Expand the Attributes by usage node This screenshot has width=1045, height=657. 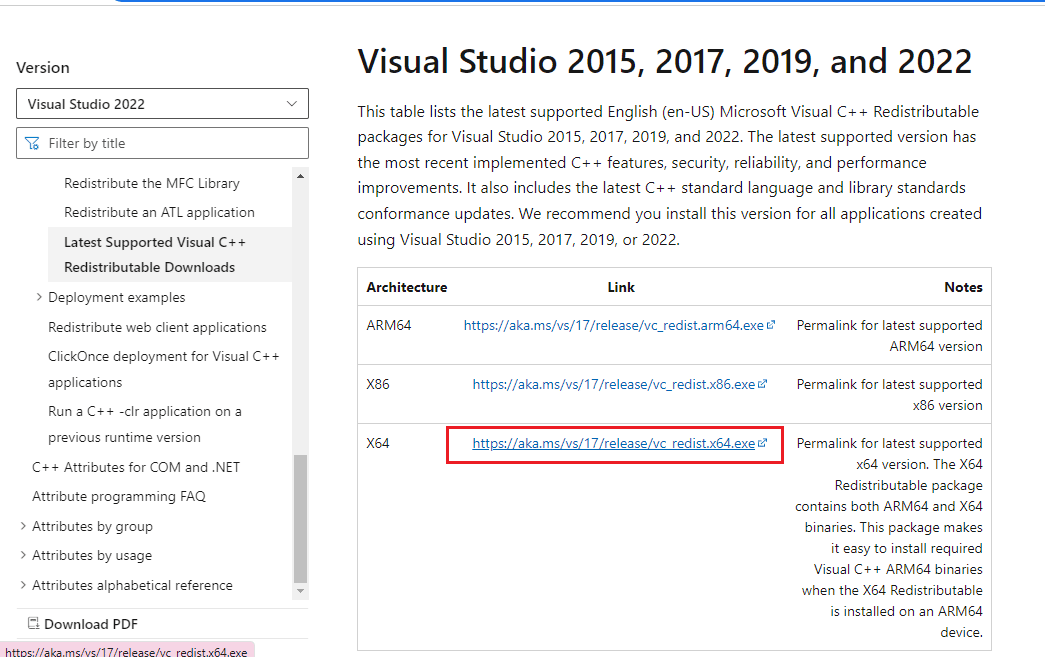23,555
